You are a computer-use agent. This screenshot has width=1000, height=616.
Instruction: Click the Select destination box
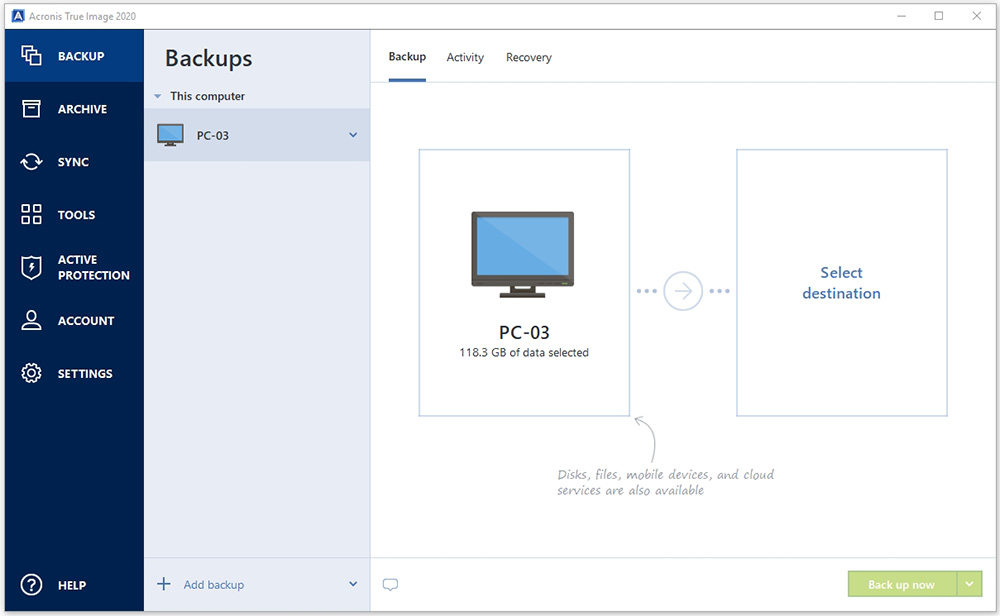point(841,282)
